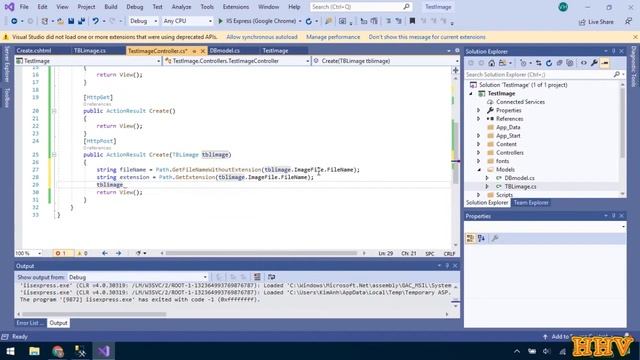Click the split editor plus icon
This screenshot has width=640, height=360.
coord(456,70)
